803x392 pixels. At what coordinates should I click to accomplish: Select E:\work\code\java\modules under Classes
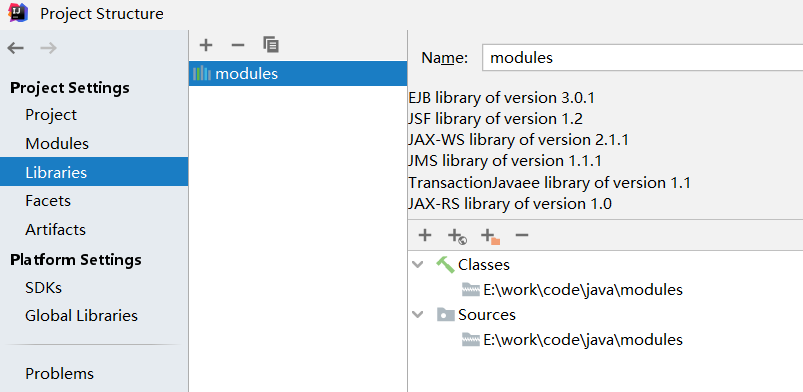tap(583, 290)
